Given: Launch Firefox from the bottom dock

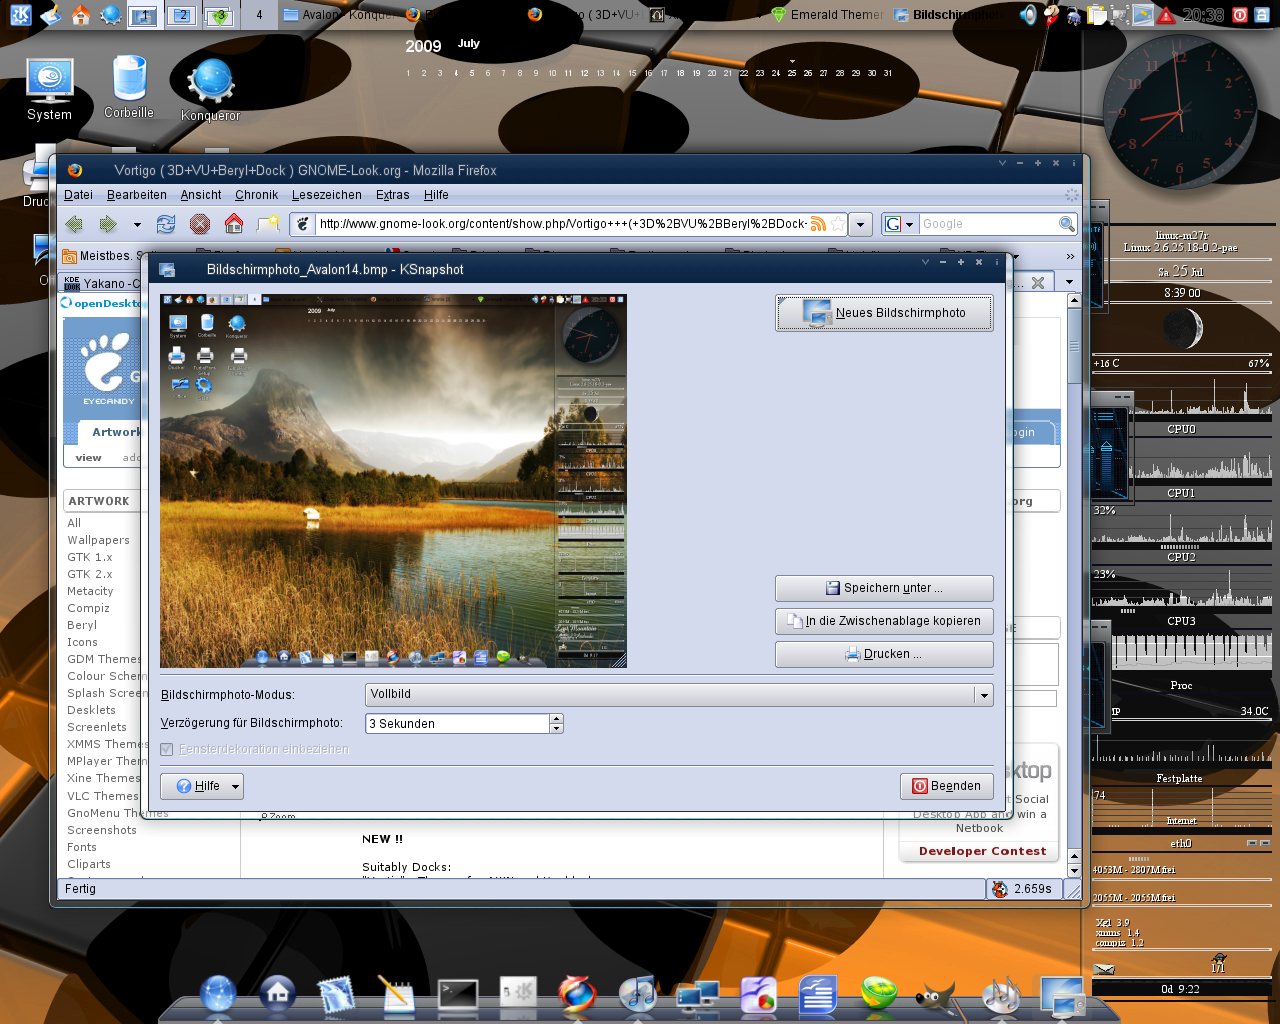Looking at the screenshot, I should click(576, 995).
